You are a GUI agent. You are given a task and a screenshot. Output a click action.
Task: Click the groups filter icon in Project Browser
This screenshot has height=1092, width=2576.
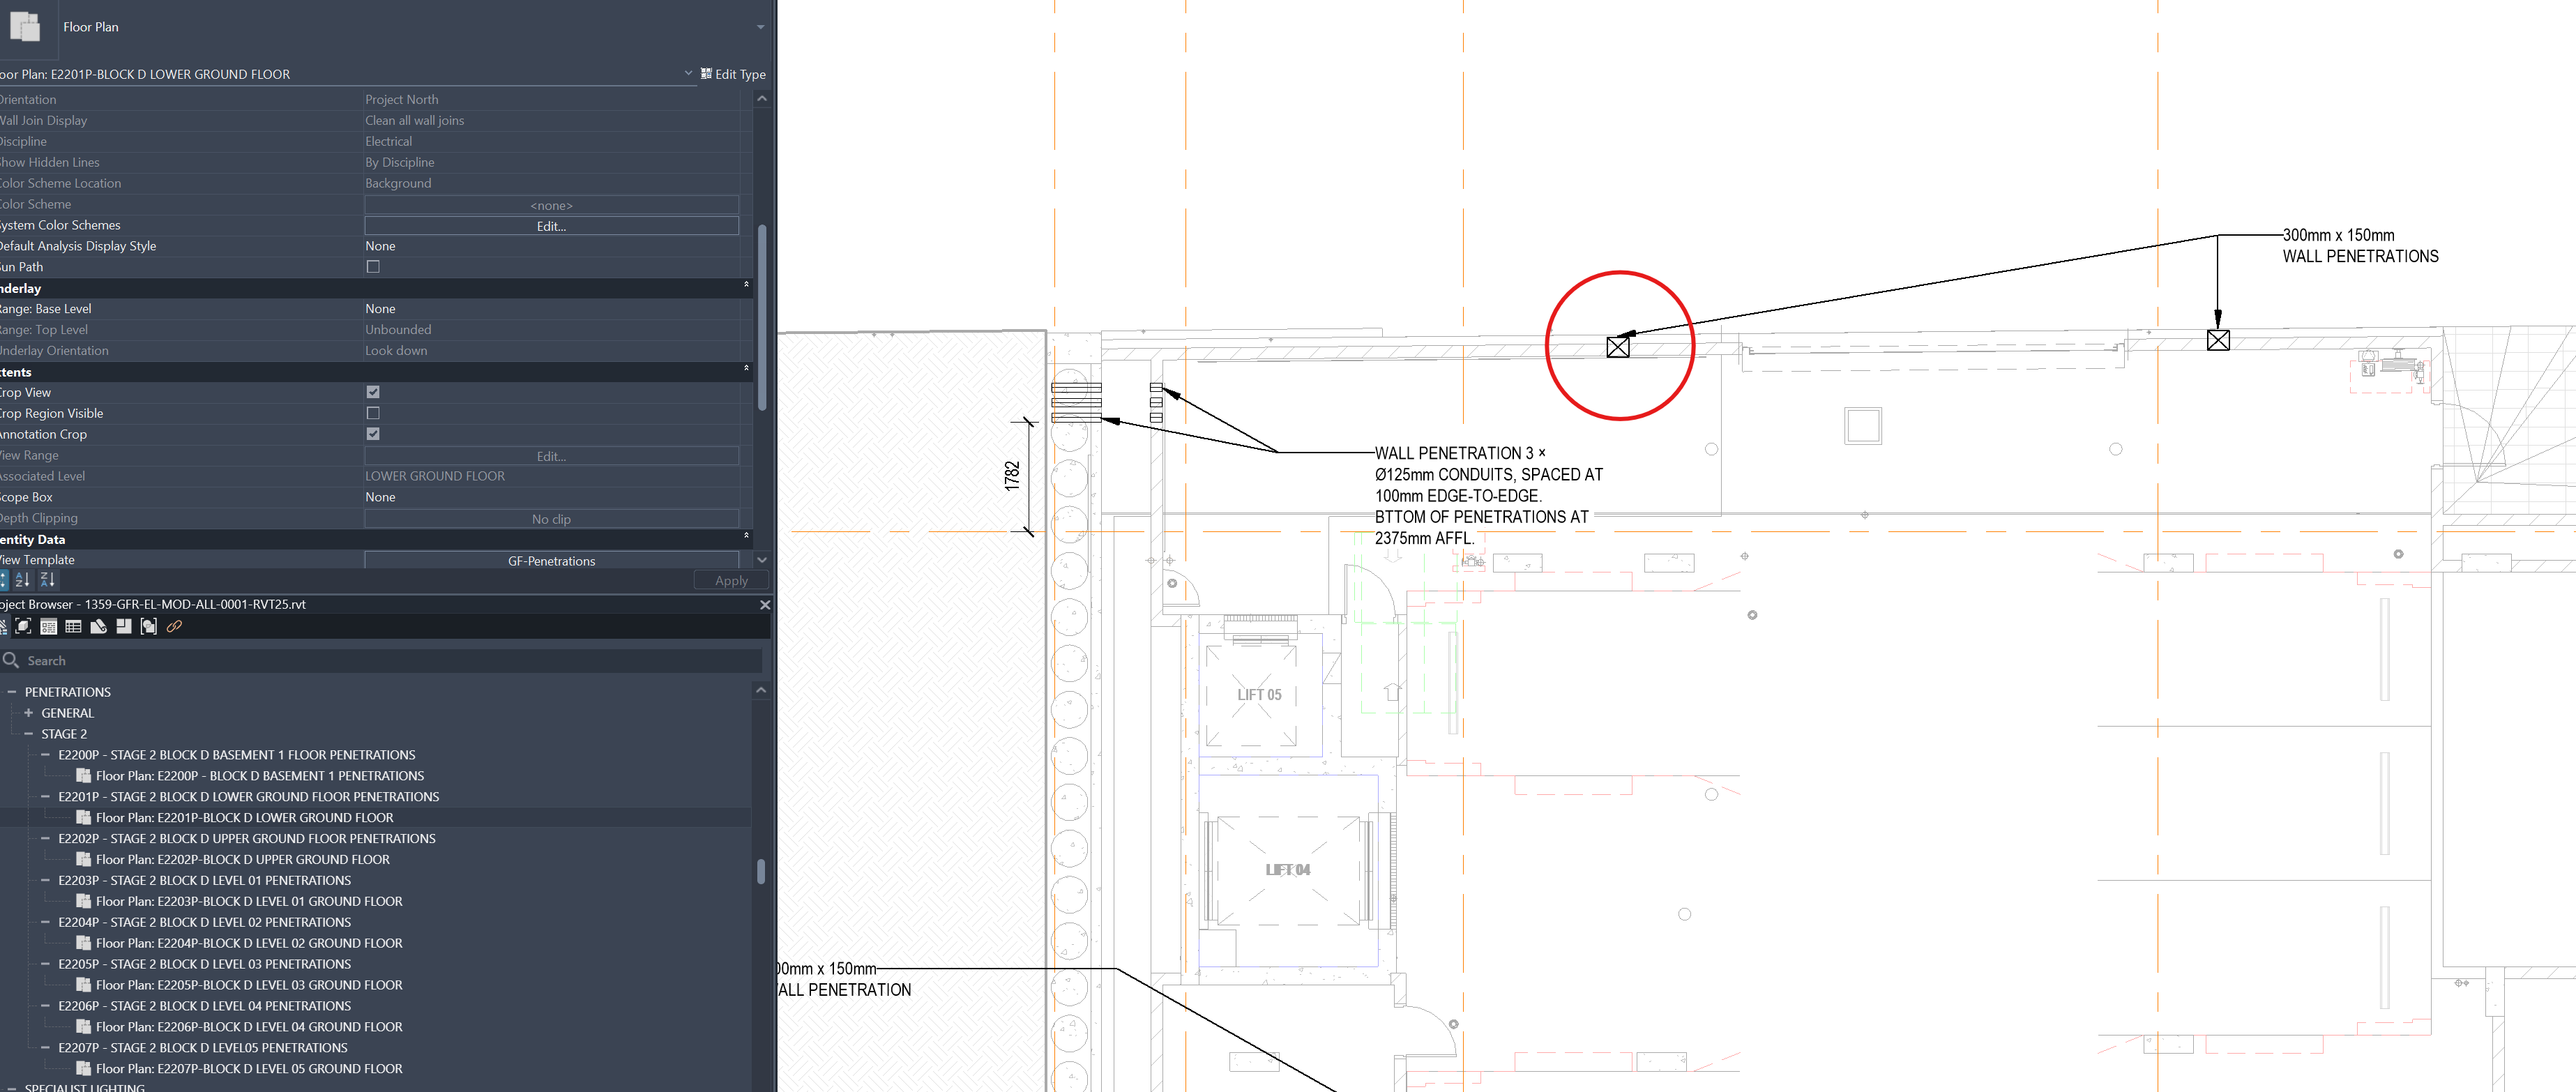coord(148,627)
